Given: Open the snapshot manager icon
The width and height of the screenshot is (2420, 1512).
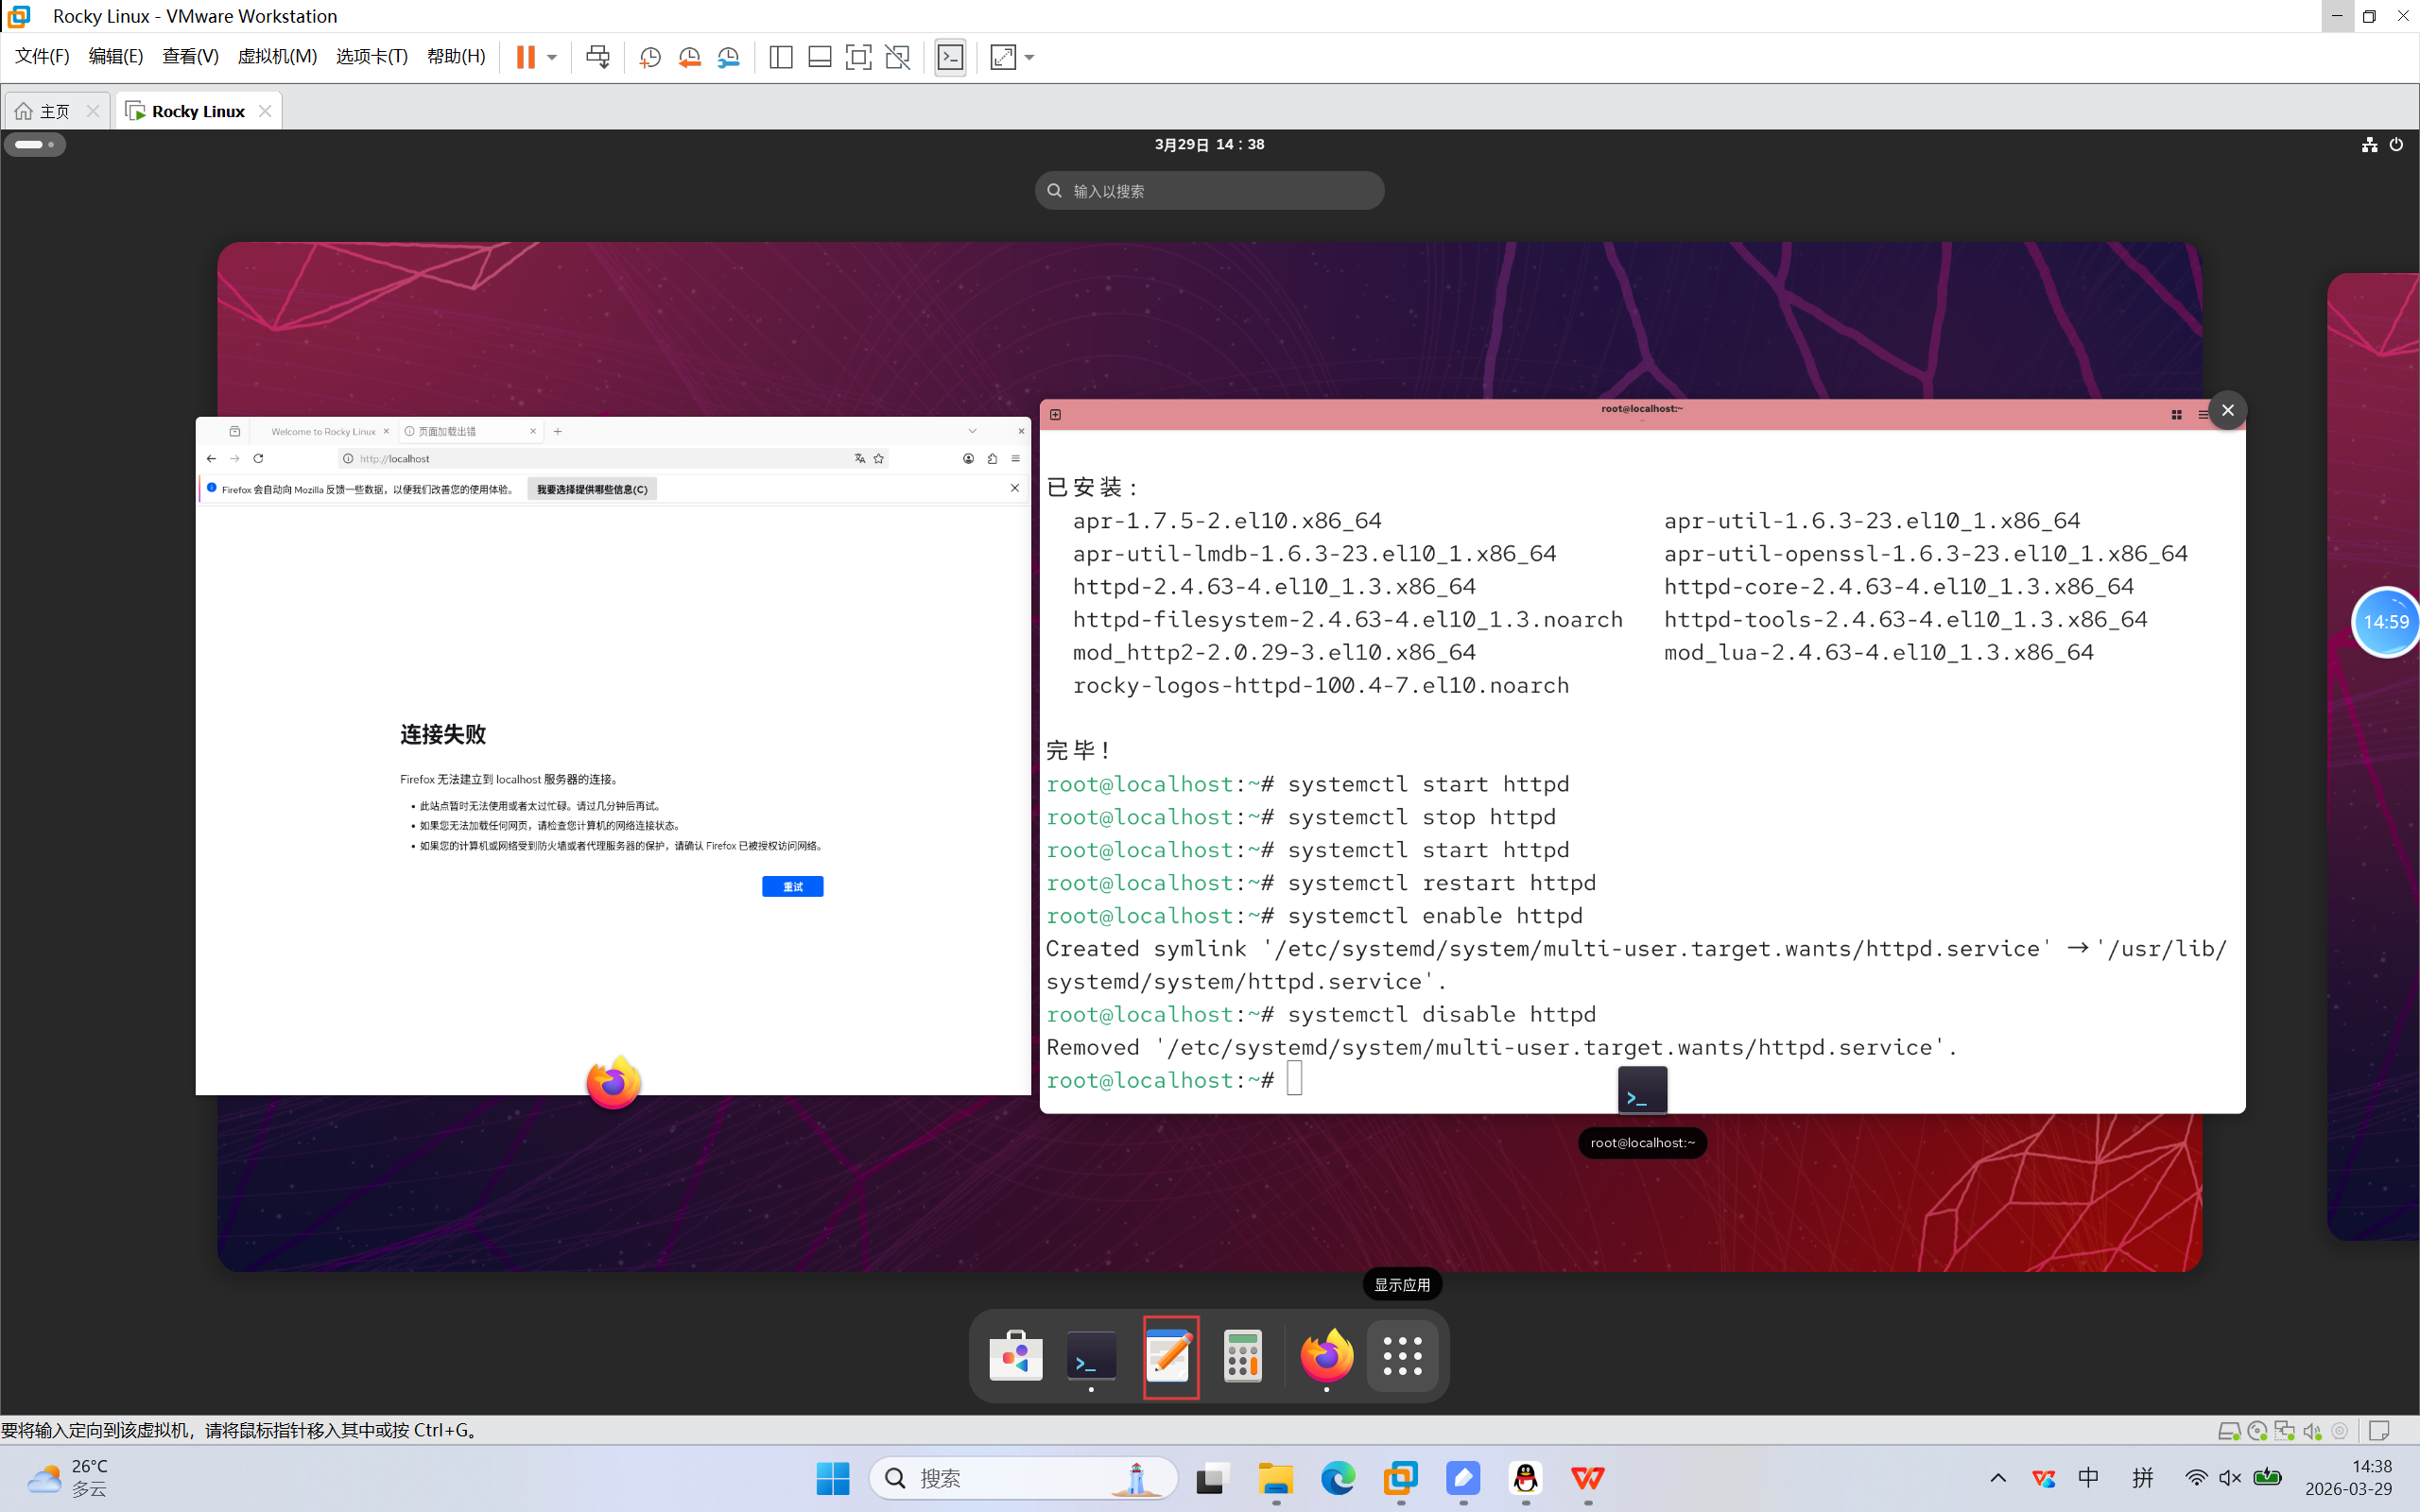Looking at the screenshot, I should [729, 57].
